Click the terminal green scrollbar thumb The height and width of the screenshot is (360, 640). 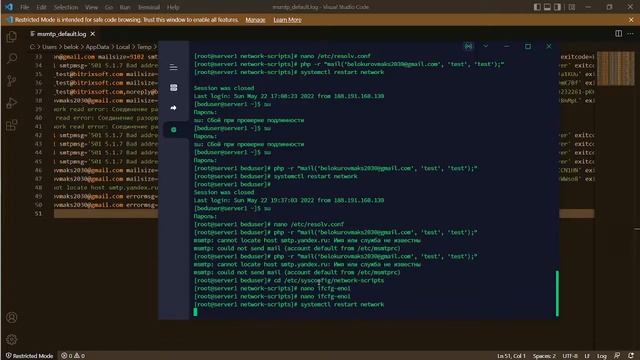557,293
